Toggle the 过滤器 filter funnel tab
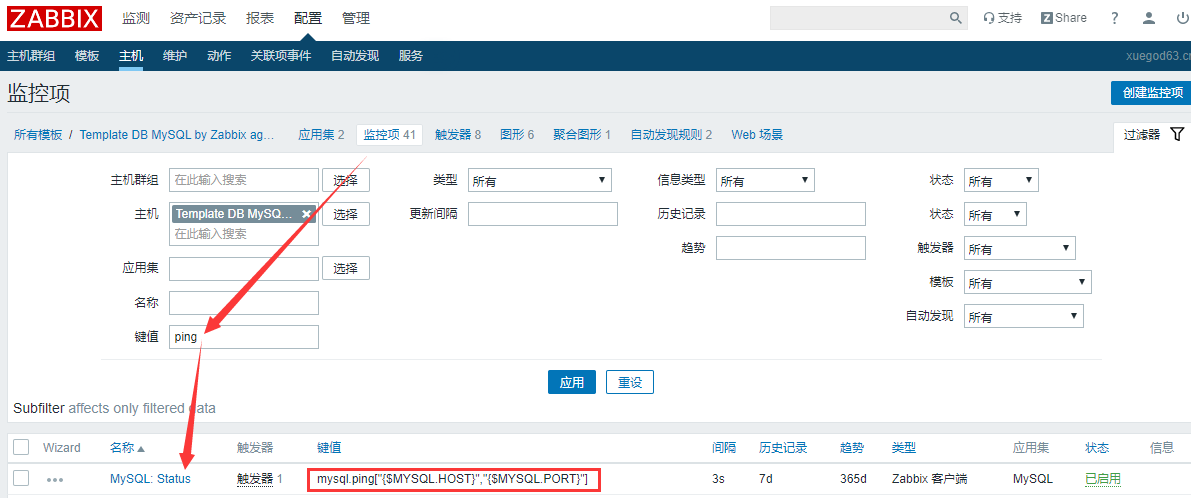Screen dimensions: 1191x498 (x=1153, y=134)
